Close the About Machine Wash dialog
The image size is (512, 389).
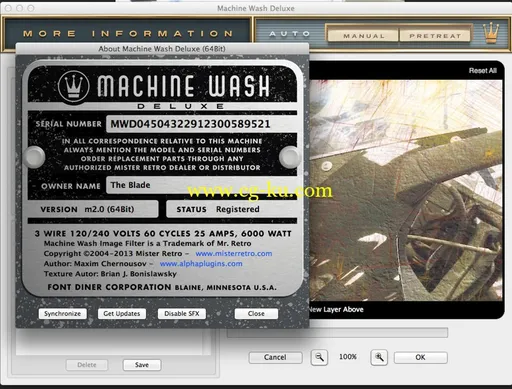tap(256, 314)
